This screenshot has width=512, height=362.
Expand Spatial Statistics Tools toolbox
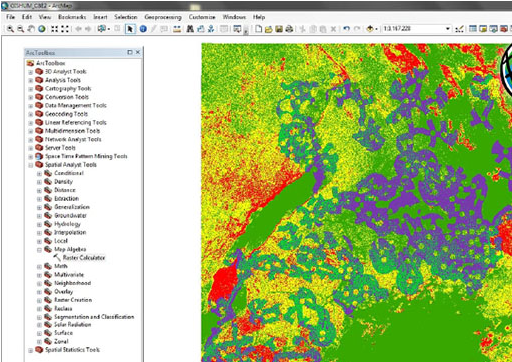pyautogui.click(x=31, y=350)
